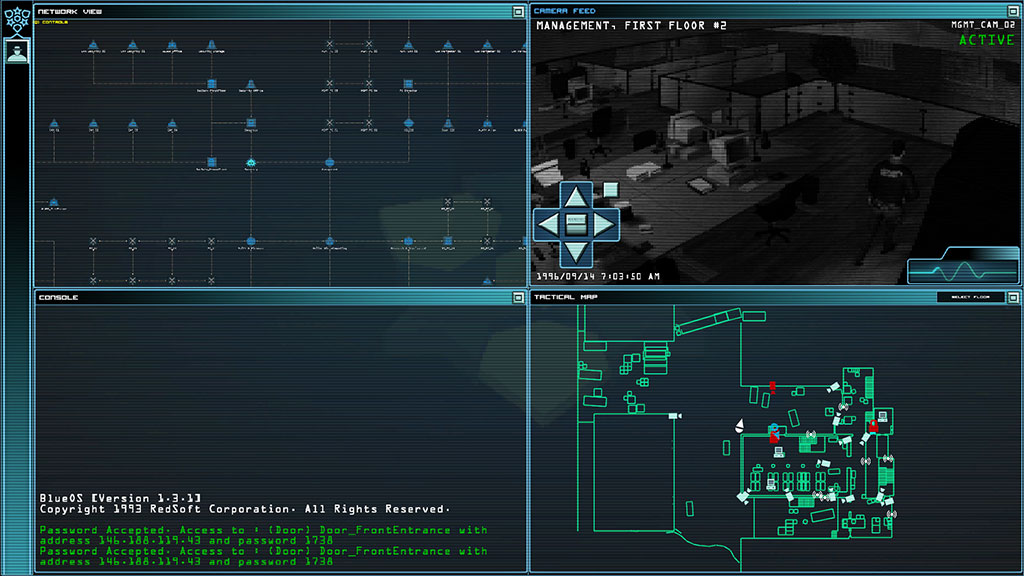Expand the Tactical Map panel with corner button

1013,298
